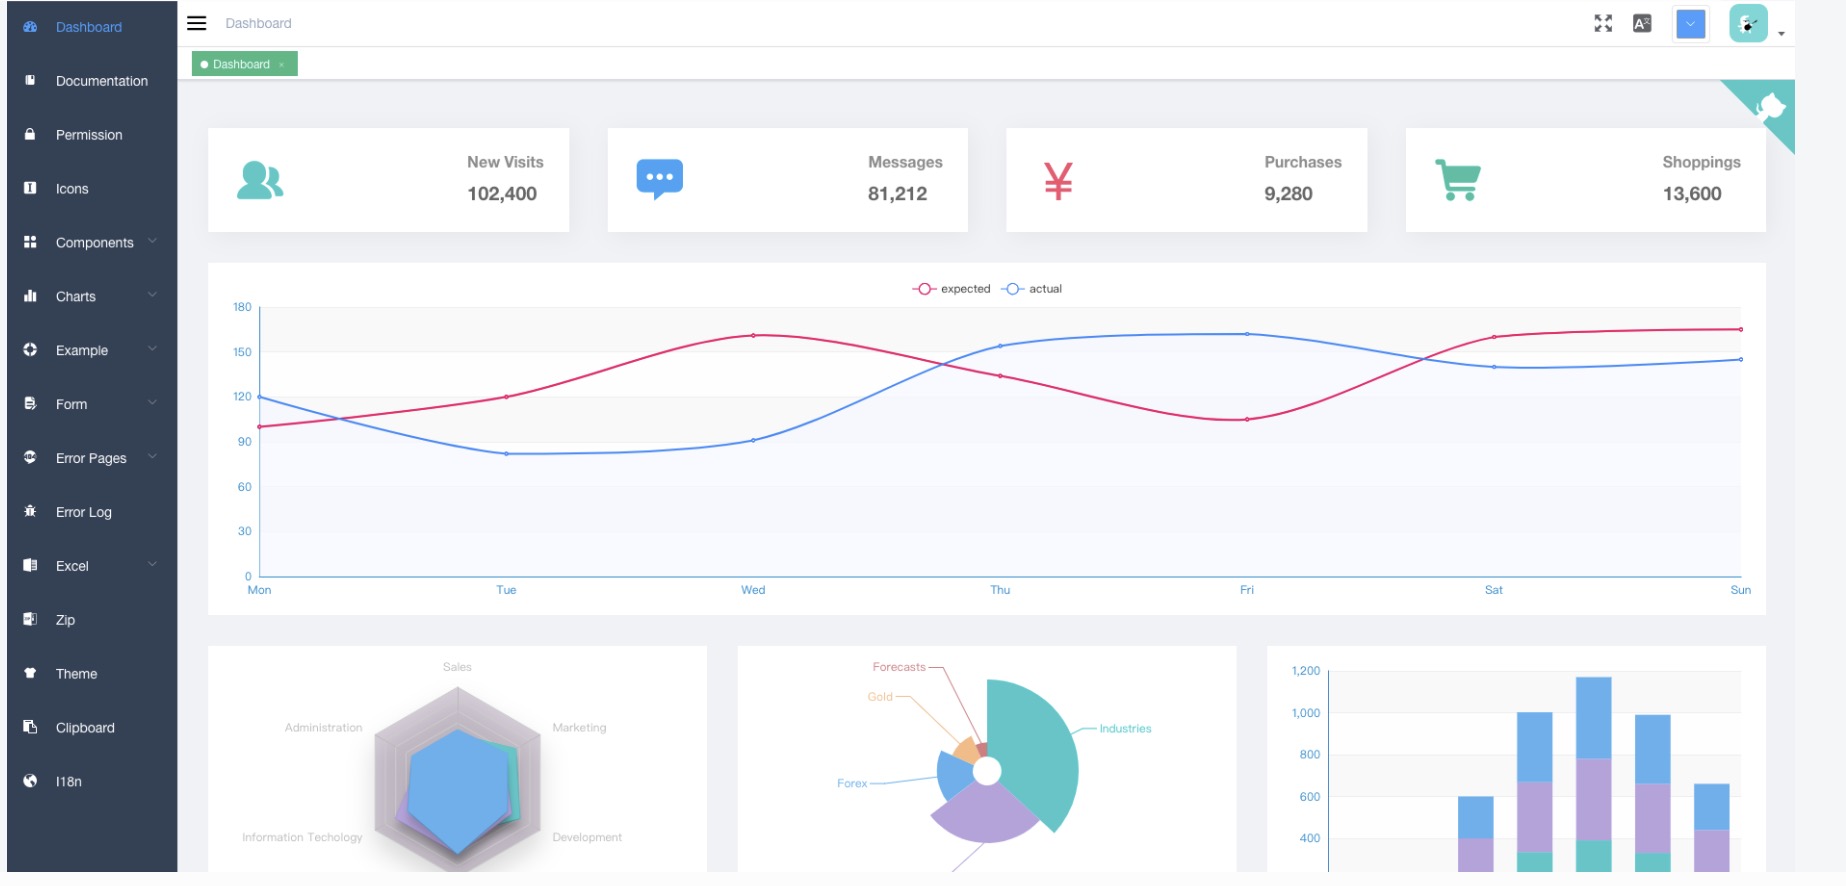Click the user avatar image

[1748, 23]
